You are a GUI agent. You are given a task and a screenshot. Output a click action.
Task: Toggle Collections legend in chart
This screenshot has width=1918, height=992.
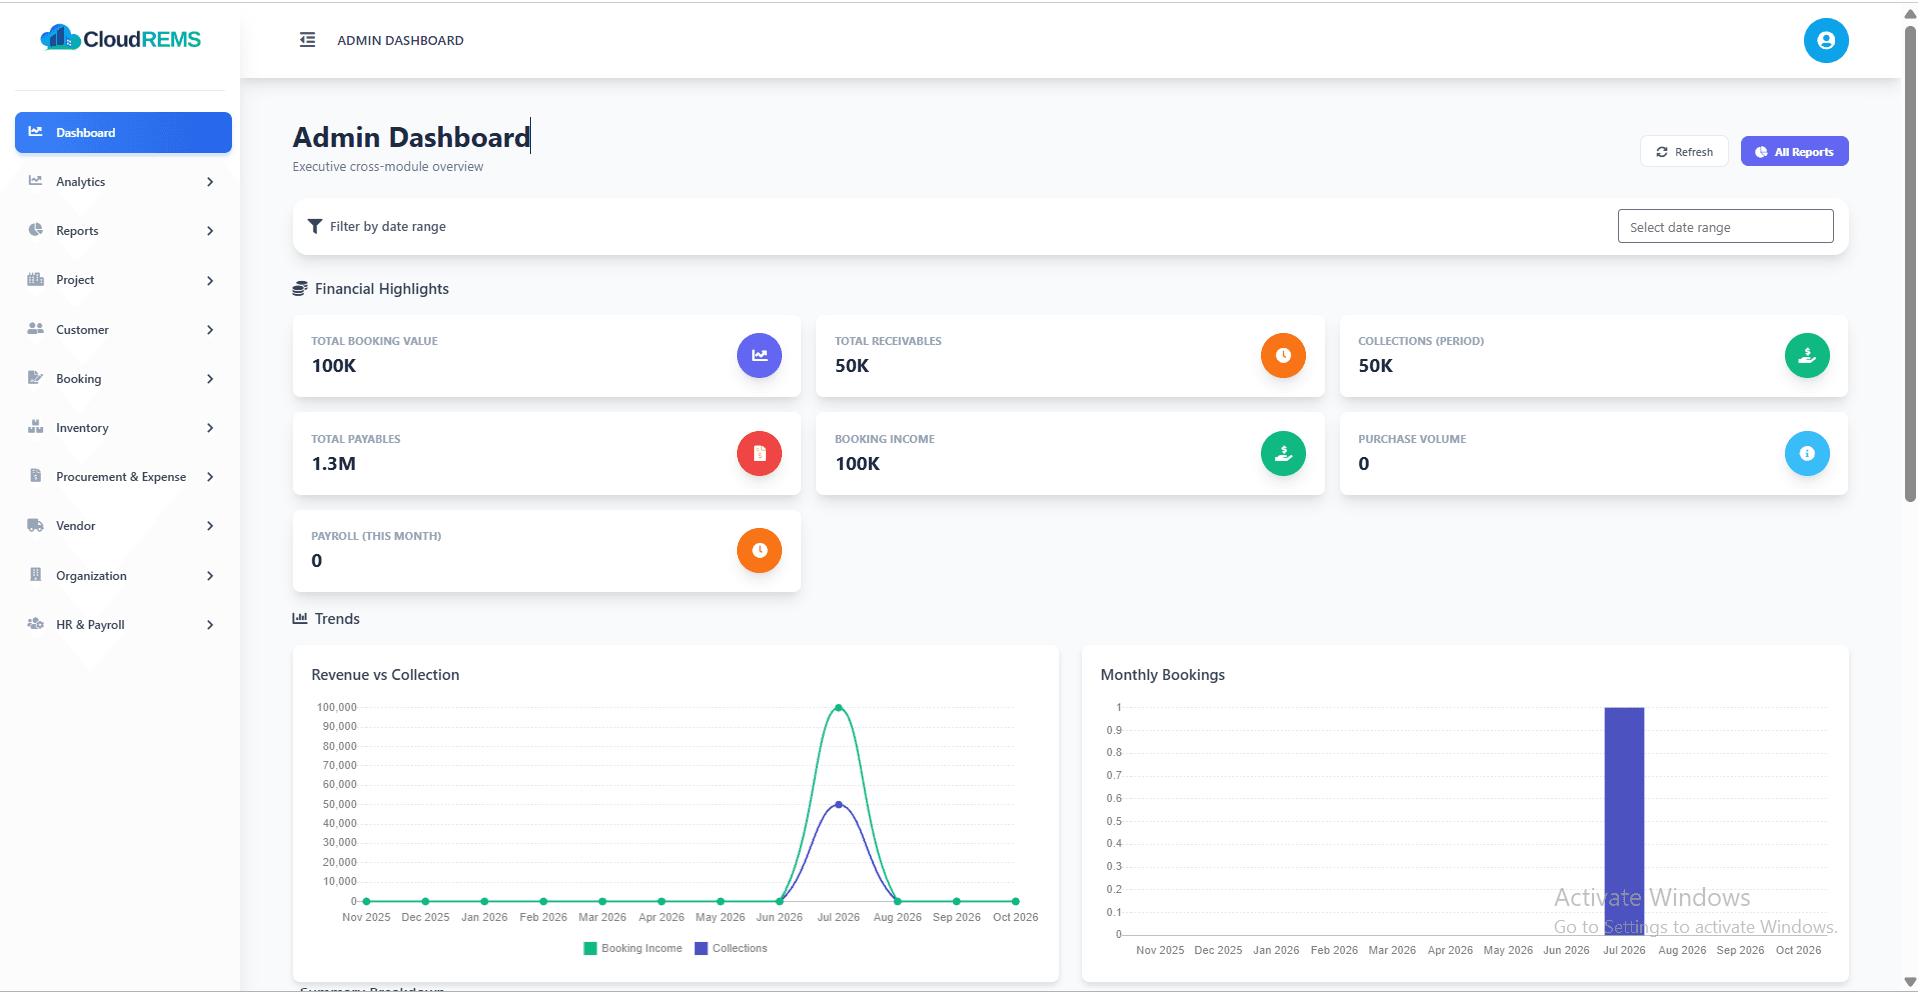coord(731,948)
